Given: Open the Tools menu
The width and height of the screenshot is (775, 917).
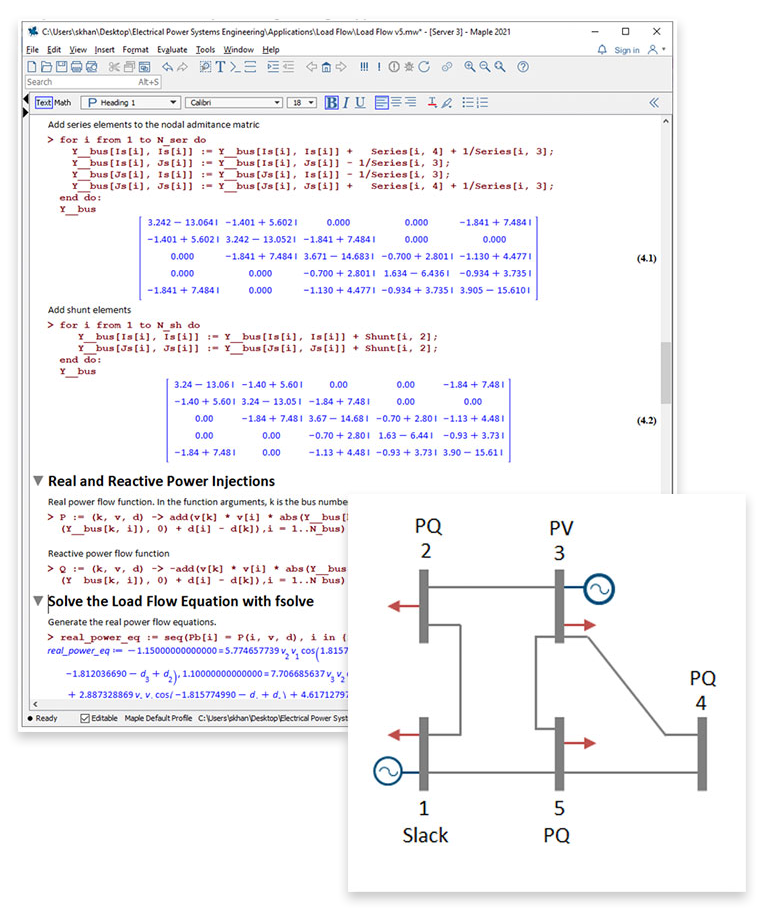Looking at the screenshot, I should pyautogui.click(x=205, y=50).
